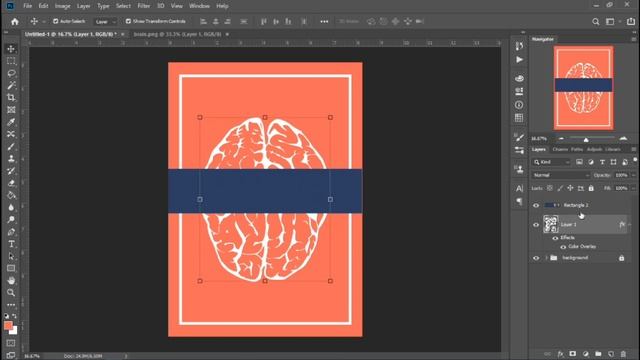Image resolution: width=640 pixels, height=360 pixels.
Task: Select the Eraser tool
Action: pos(11,183)
